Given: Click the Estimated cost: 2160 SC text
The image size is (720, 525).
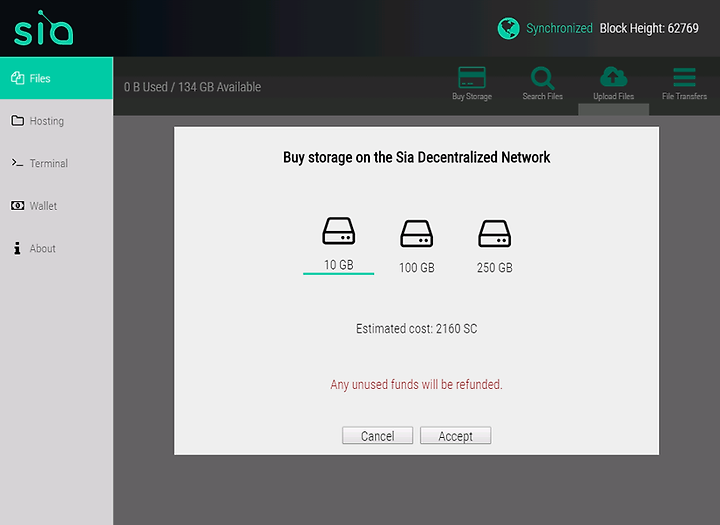Looking at the screenshot, I should [x=416, y=329].
